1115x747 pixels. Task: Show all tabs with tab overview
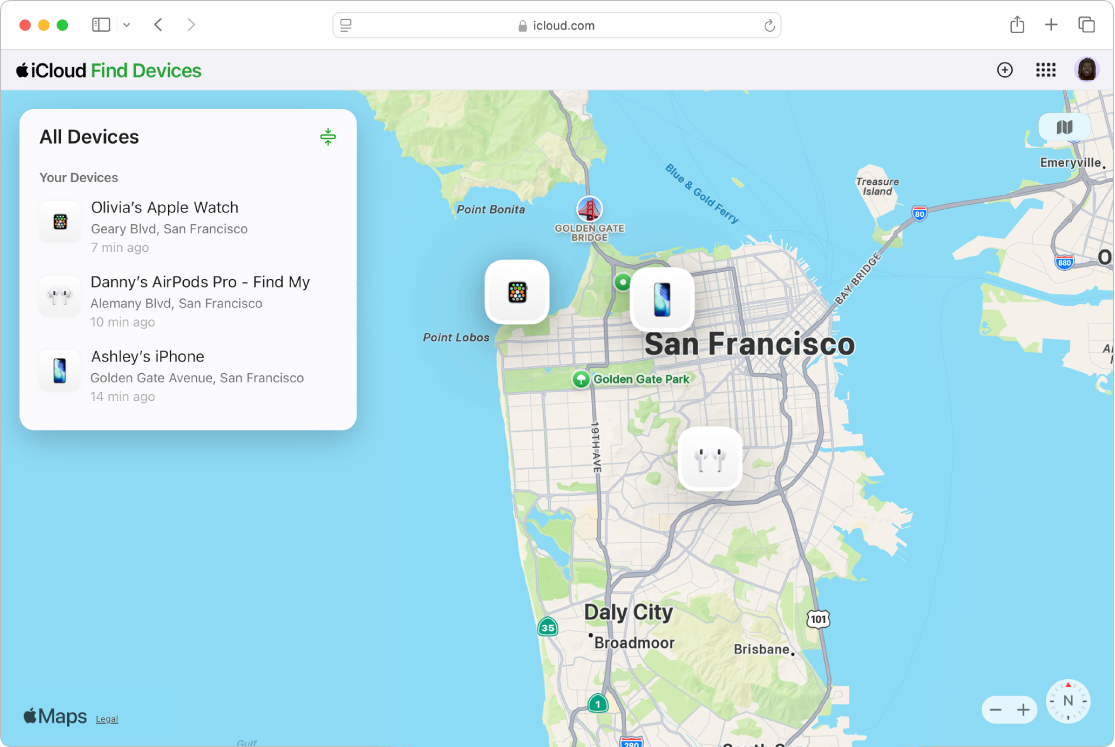[1087, 24]
